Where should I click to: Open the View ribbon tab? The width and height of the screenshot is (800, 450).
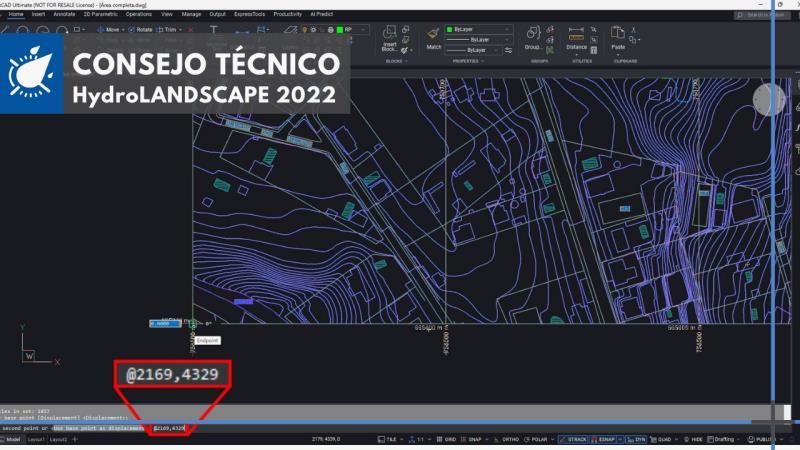(167, 14)
